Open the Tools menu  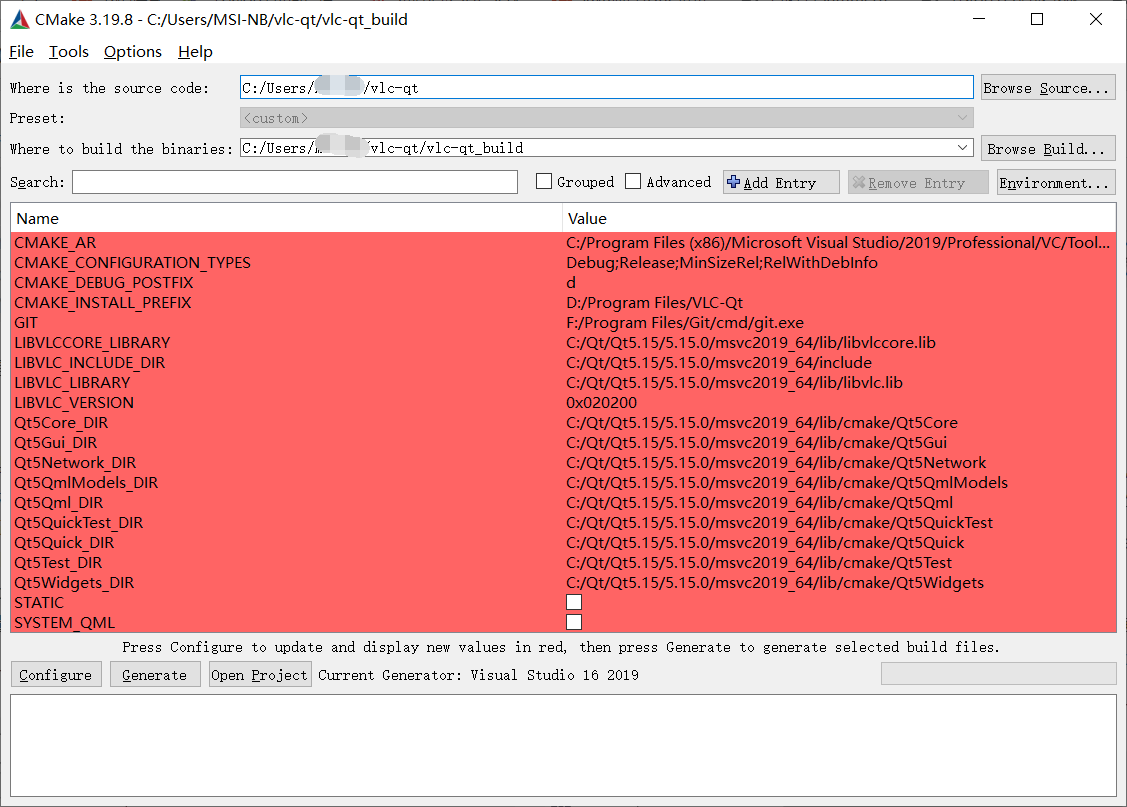point(68,51)
